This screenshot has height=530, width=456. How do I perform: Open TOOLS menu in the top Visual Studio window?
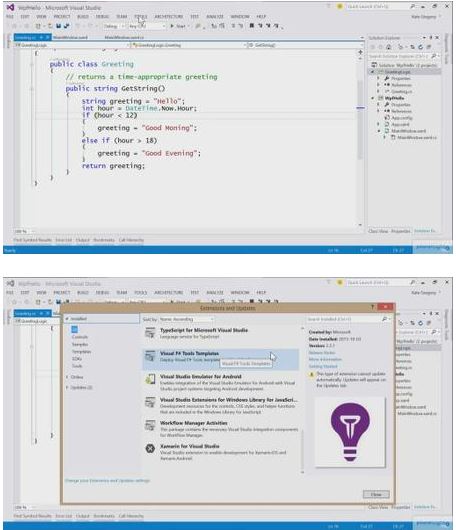pyautogui.click(x=141, y=16)
